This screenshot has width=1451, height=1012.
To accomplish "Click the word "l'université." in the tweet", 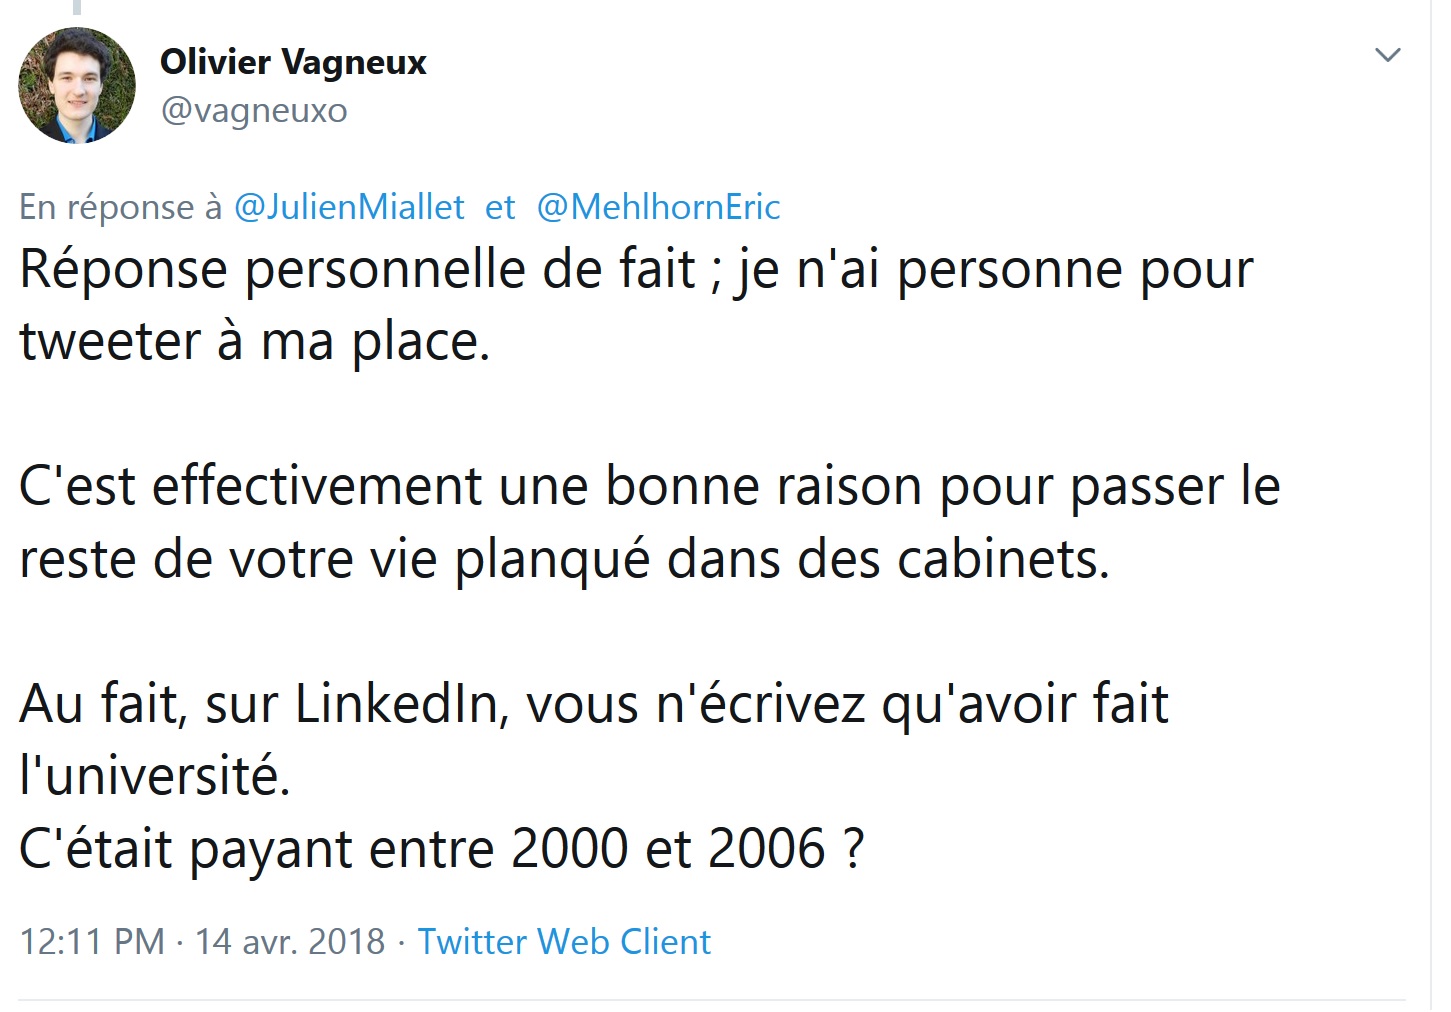I will tap(155, 776).
